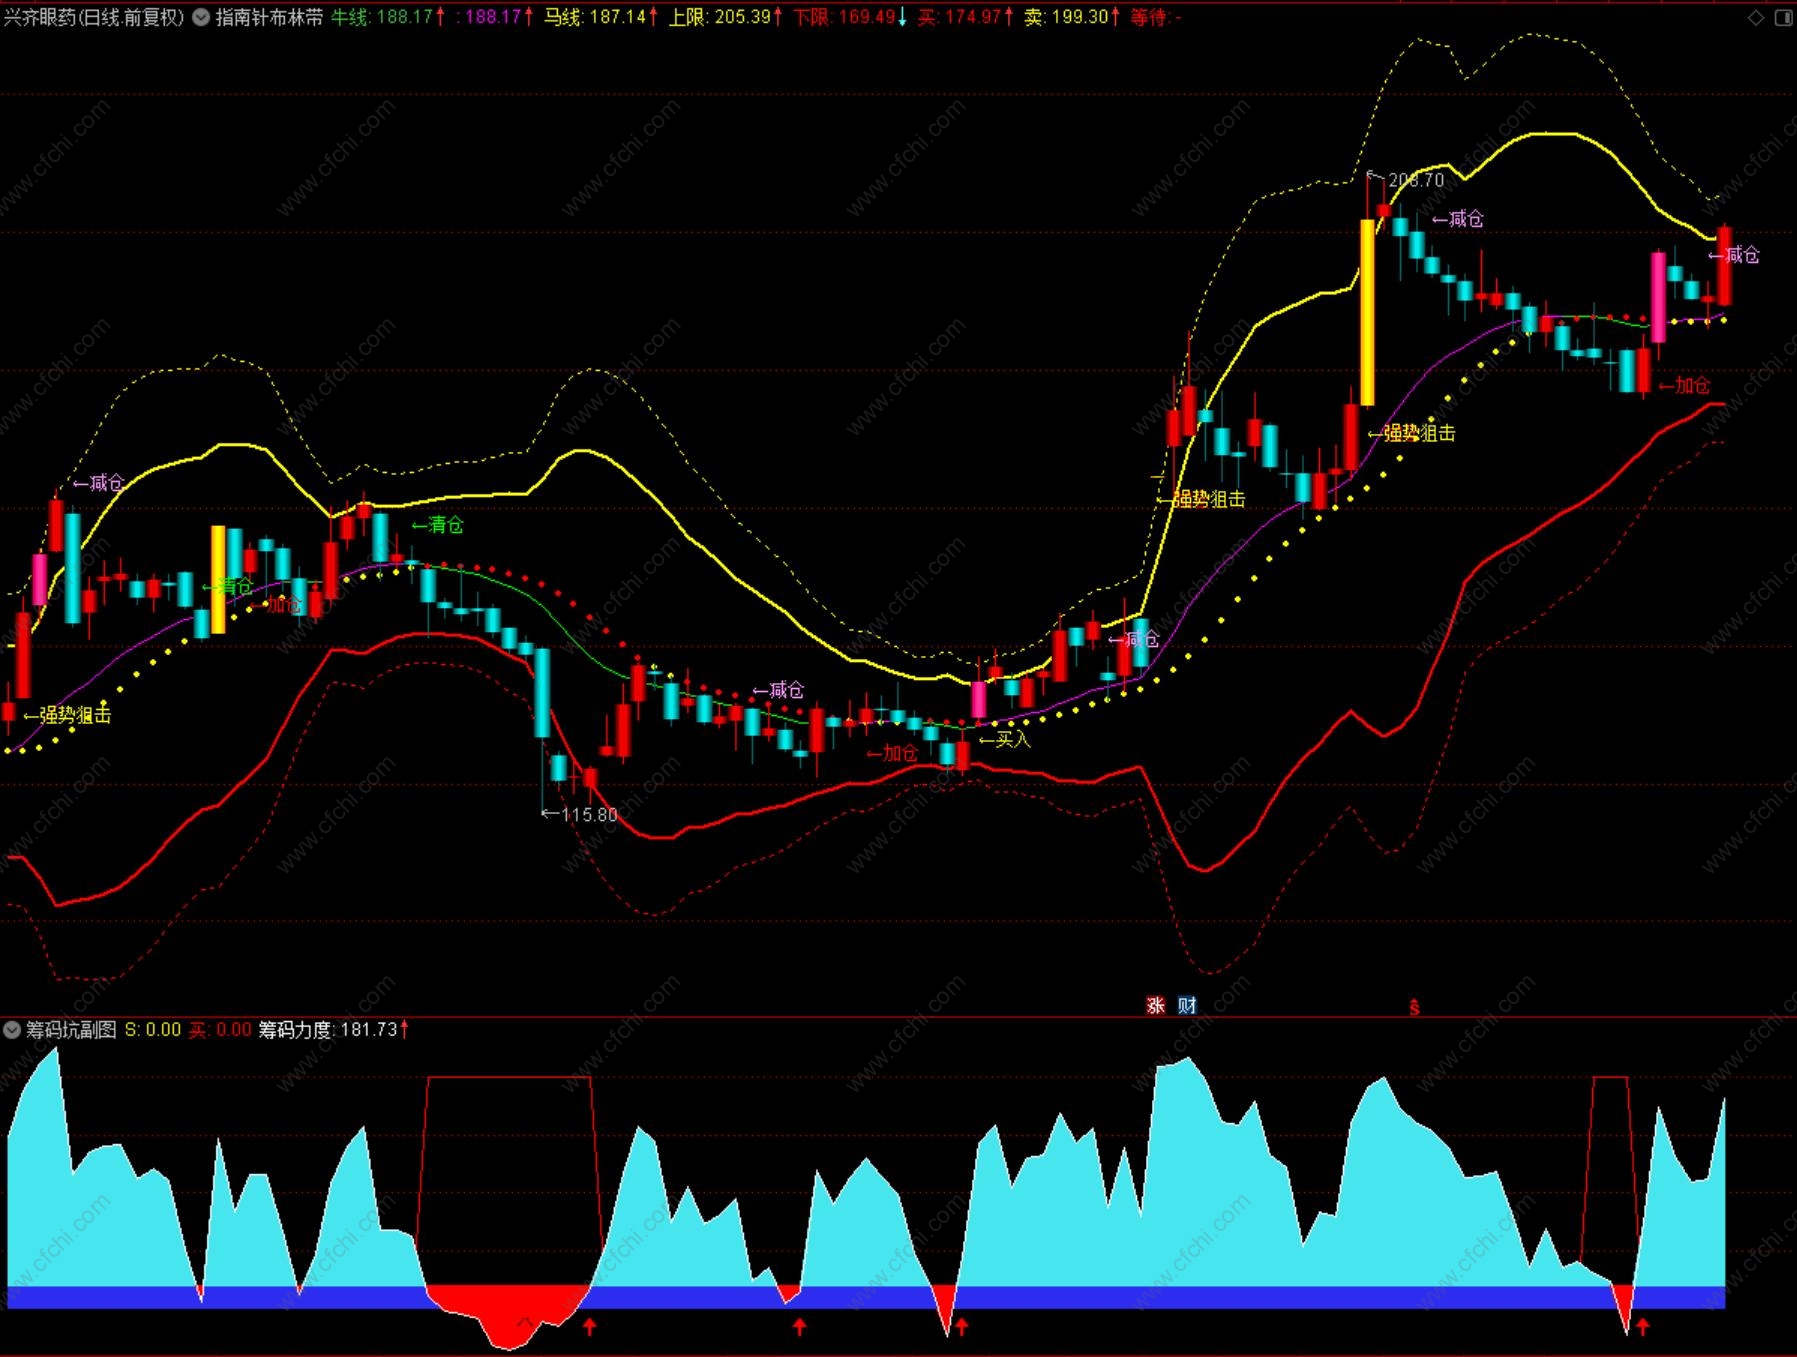This screenshot has height=1357, width=1797.
Task: Expand the dropdown beside 指南针布林带
Action: [201, 17]
